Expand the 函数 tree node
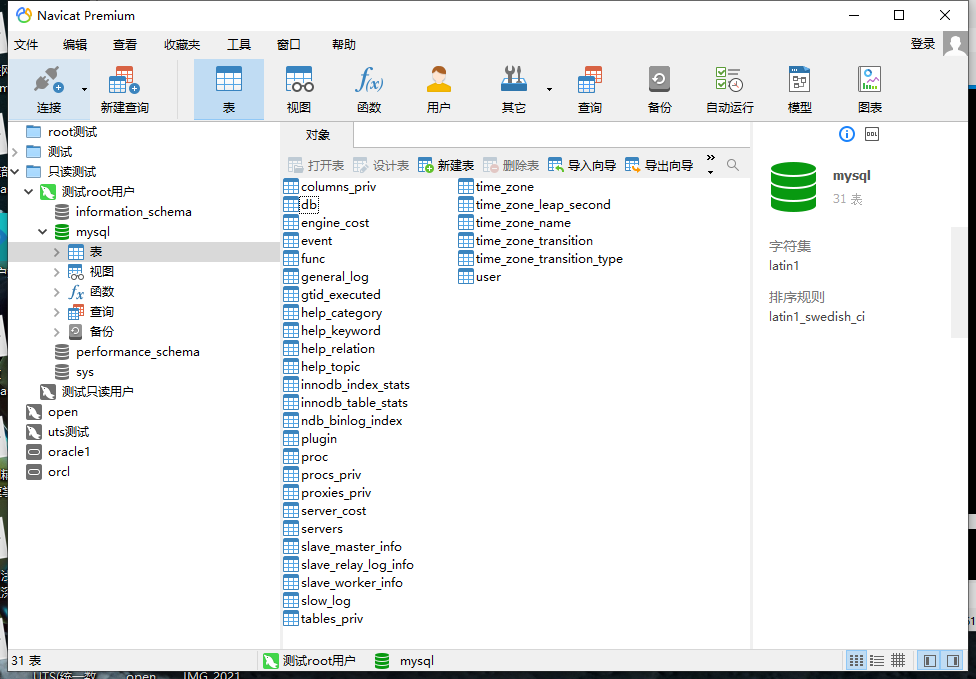Image resolution: width=976 pixels, height=679 pixels. [x=57, y=292]
